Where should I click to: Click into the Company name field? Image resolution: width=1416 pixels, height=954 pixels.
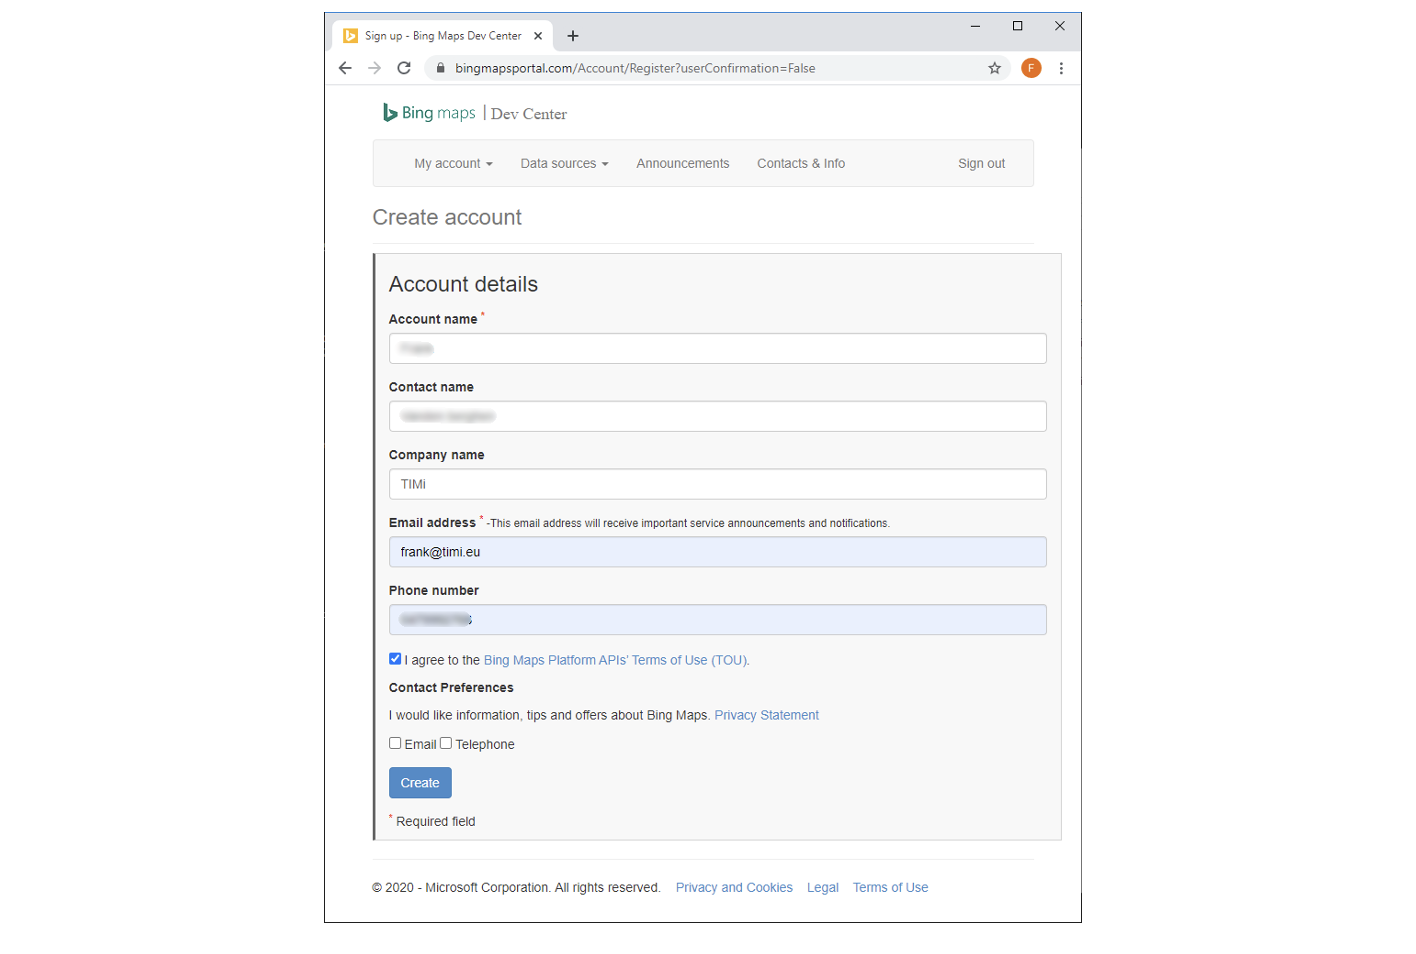tap(717, 484)
